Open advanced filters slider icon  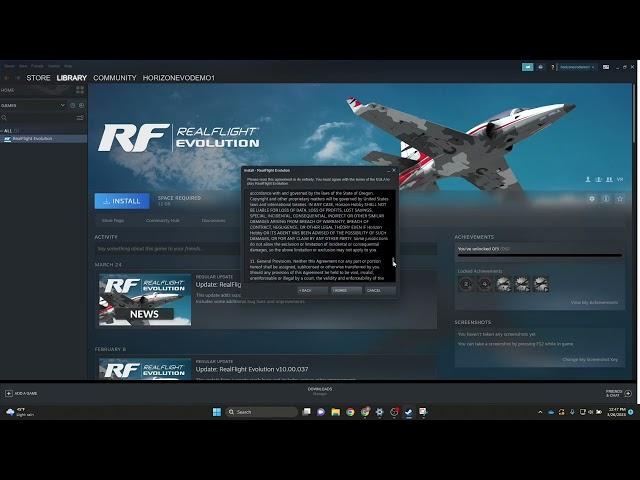[x=80, y=118]
